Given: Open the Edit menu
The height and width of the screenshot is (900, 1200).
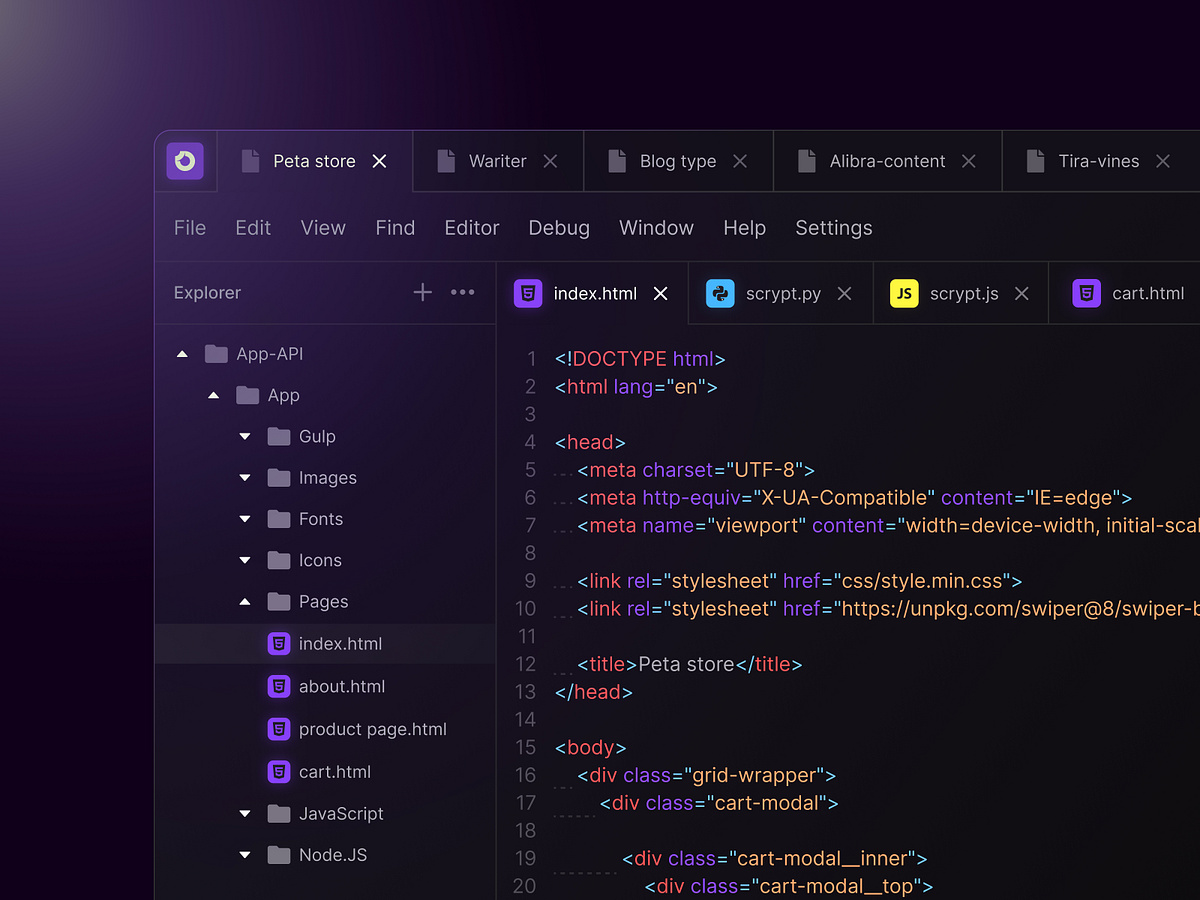Looking at the screenshot, I should coord(253,228).
